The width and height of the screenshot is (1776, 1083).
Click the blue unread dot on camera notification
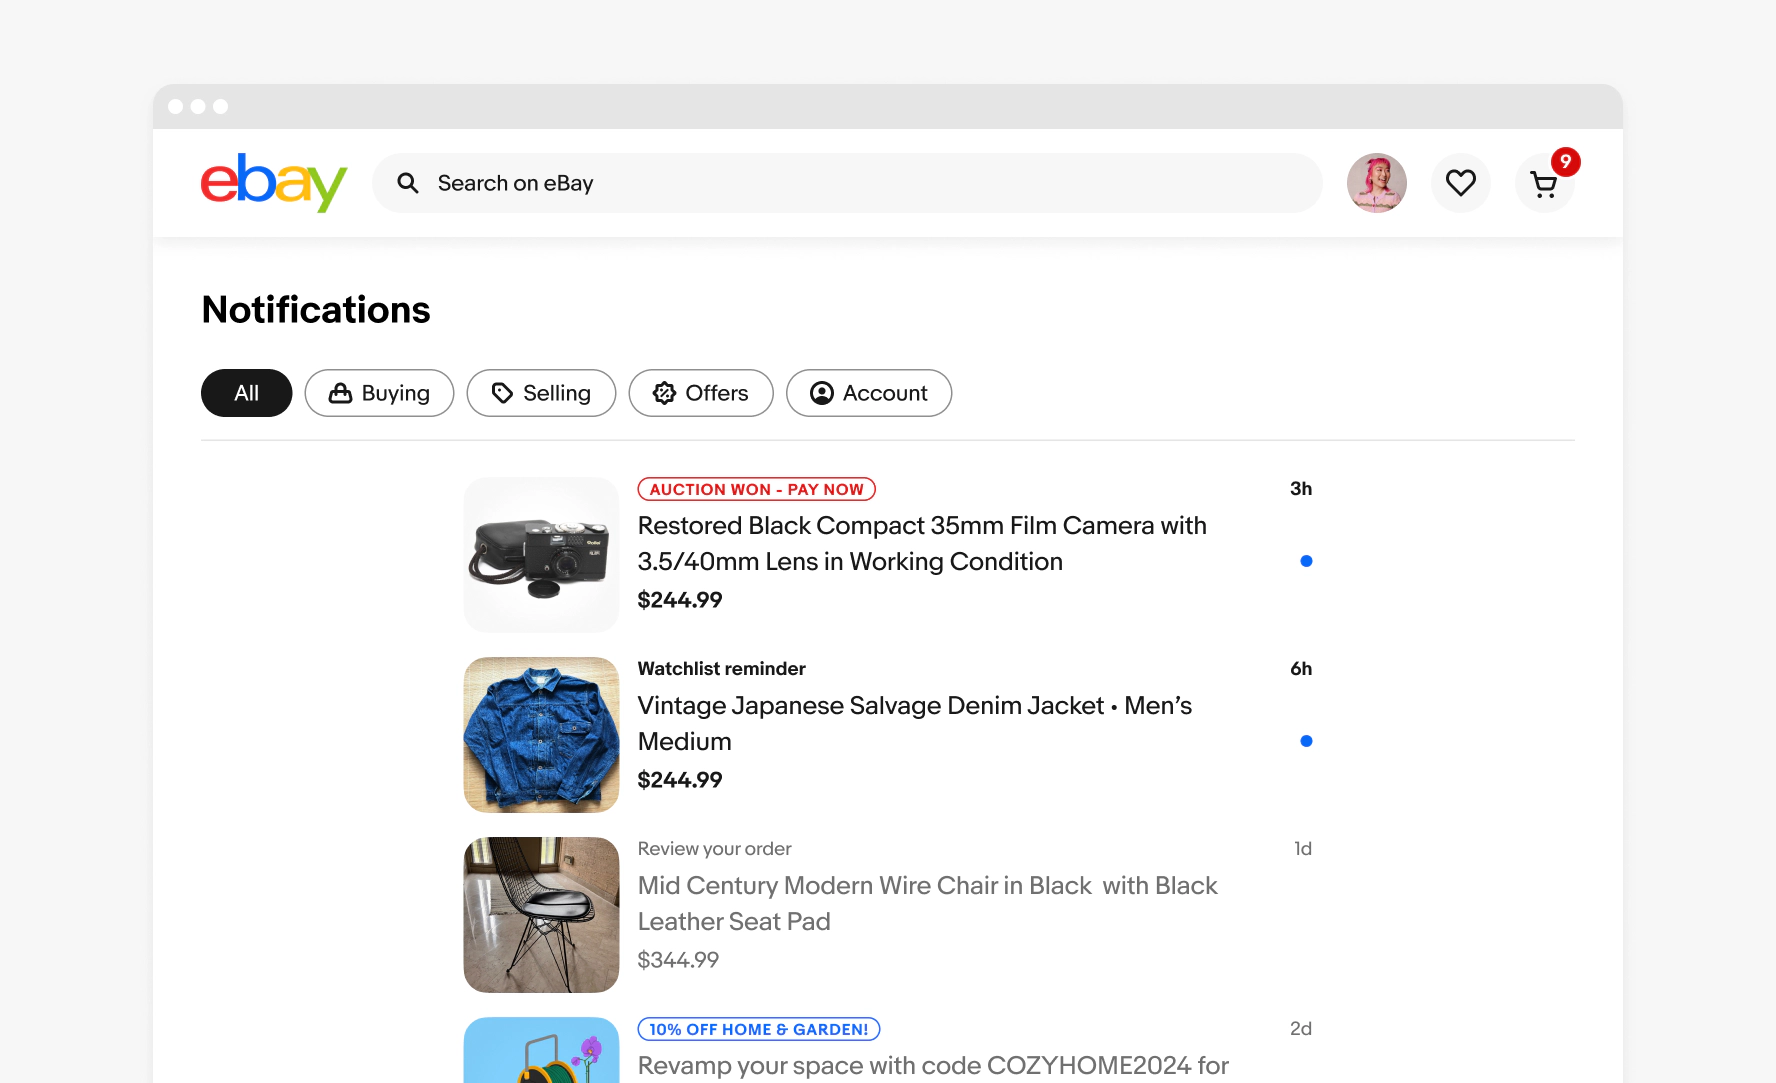[x=1306, y=561]
